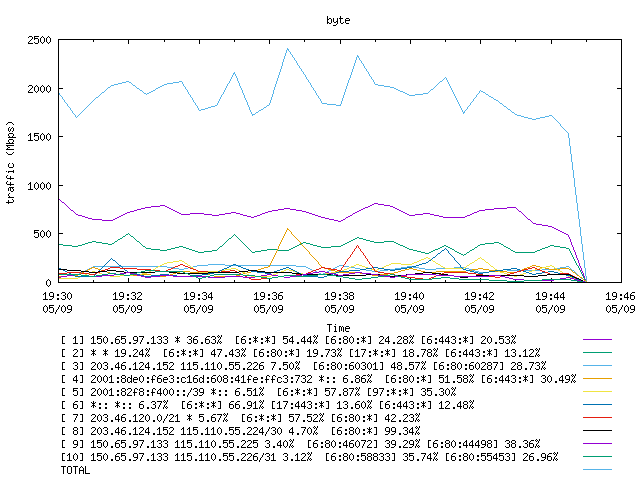Image resolution: width=640 pixels, height=480 pixels.
Task: Click the black line sample for legend row 8
Action: coord(597,431)
